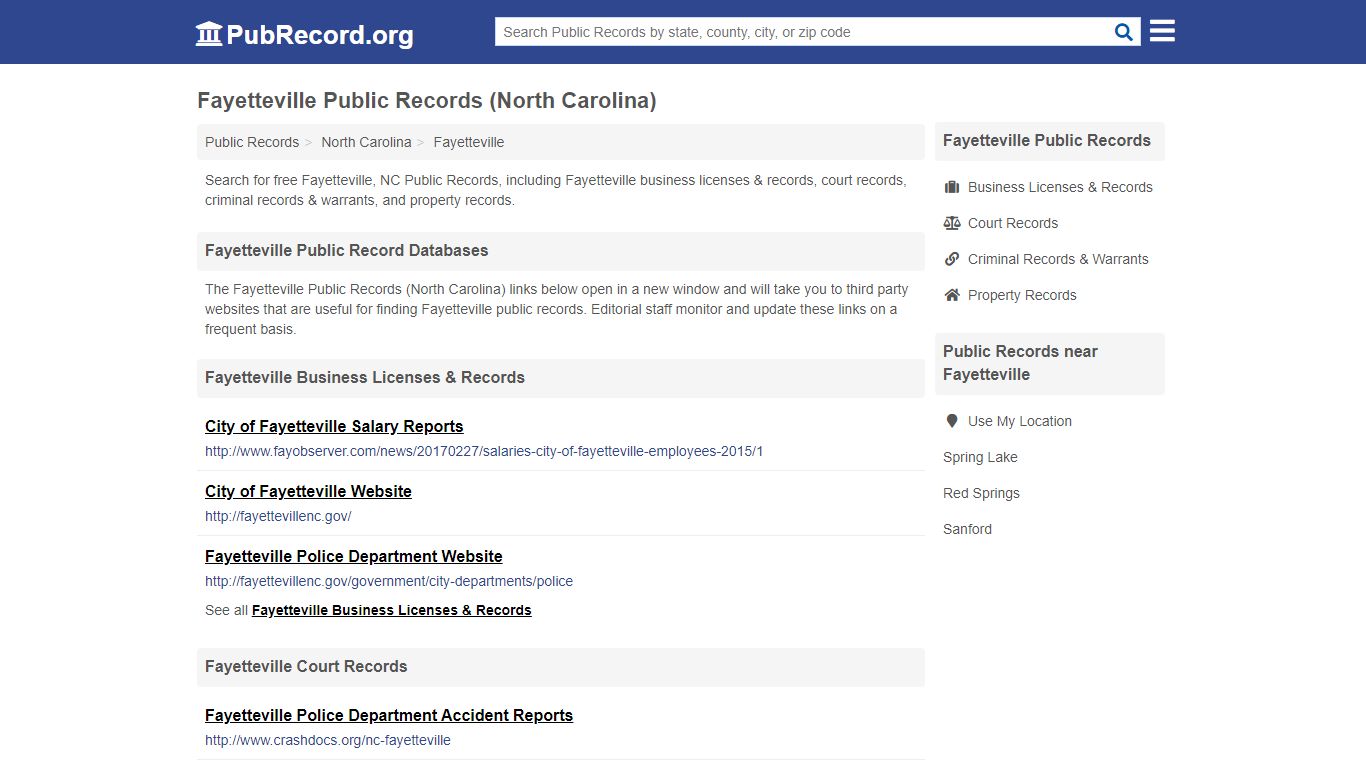Click the Fayetteville Public Record Databases heading
The width and height of the screenshot is (1366, 768).
(347, 250)
